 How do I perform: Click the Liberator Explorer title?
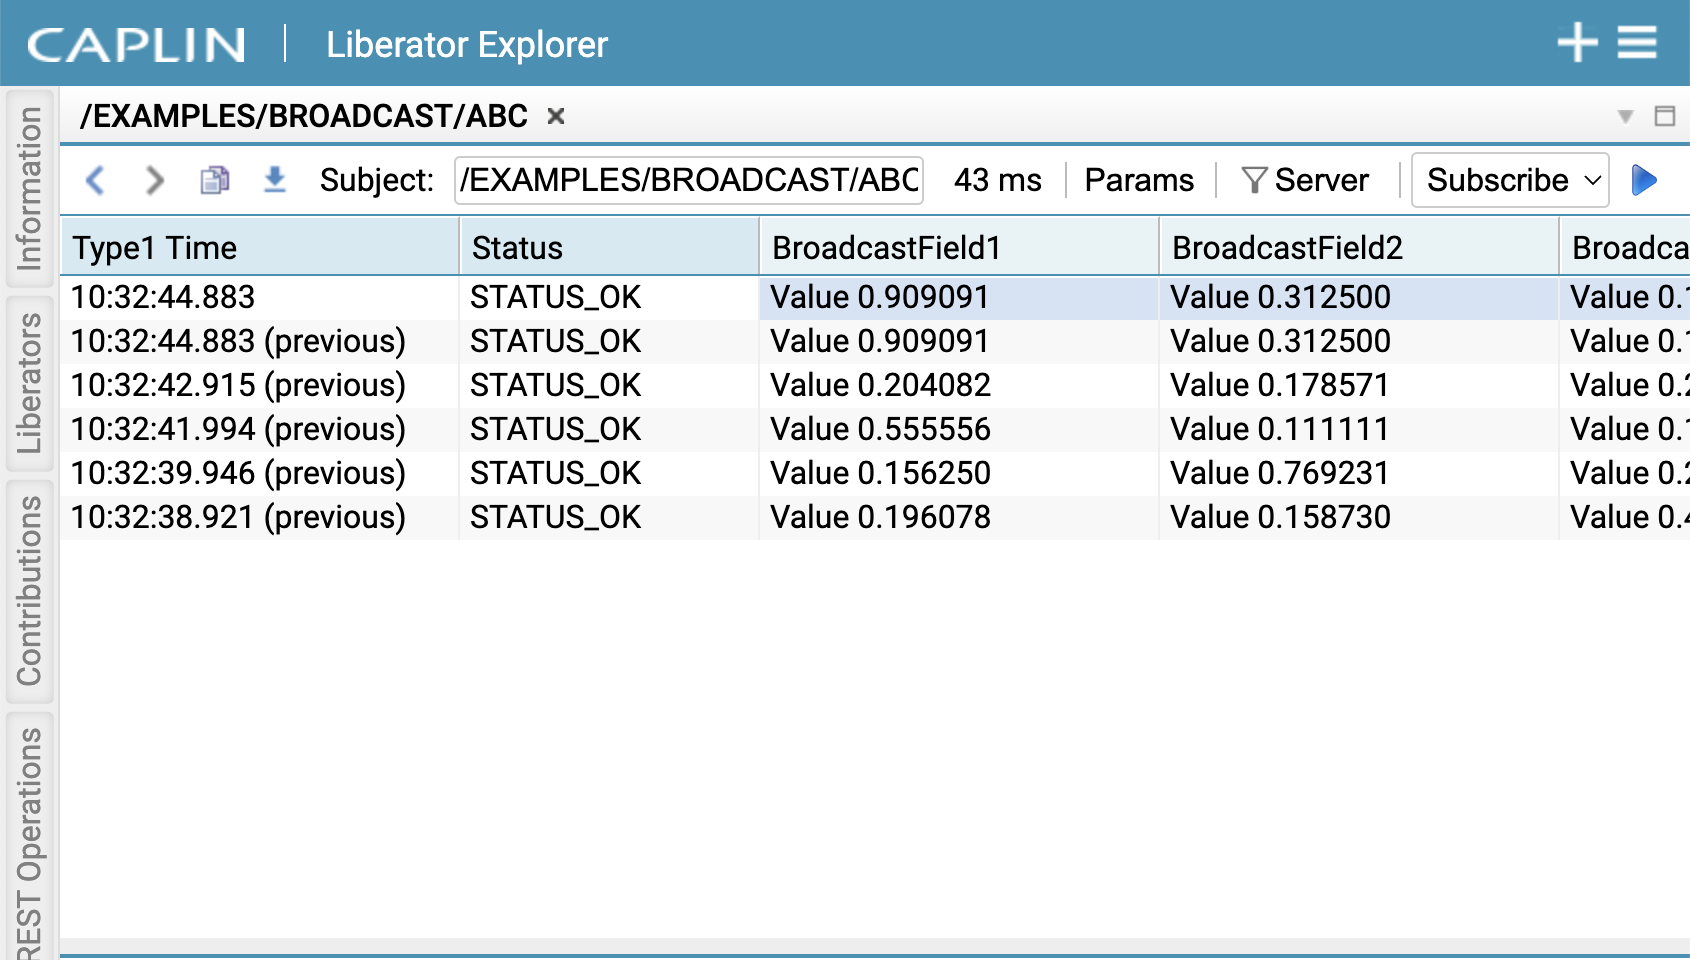(467, 44)
